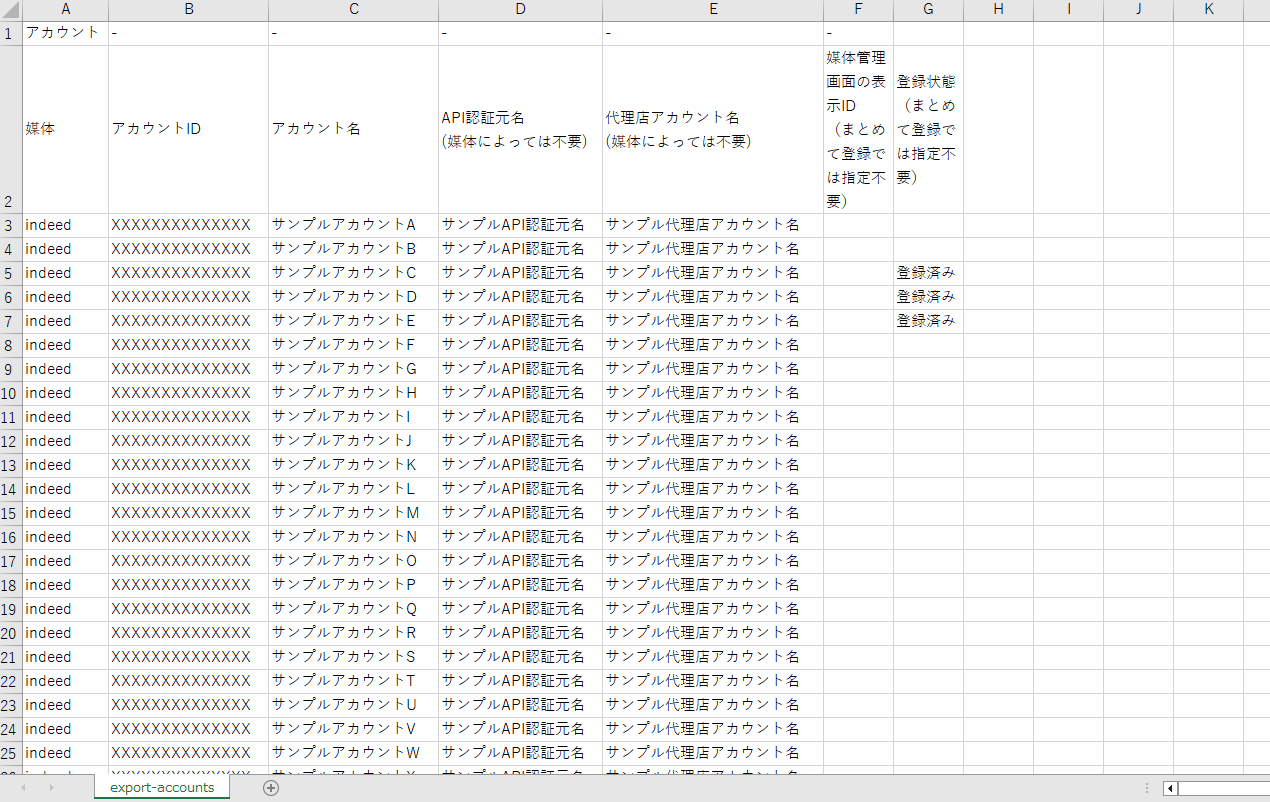
Task: Click the next sheet navigation arrow
Action: [52, 788]
